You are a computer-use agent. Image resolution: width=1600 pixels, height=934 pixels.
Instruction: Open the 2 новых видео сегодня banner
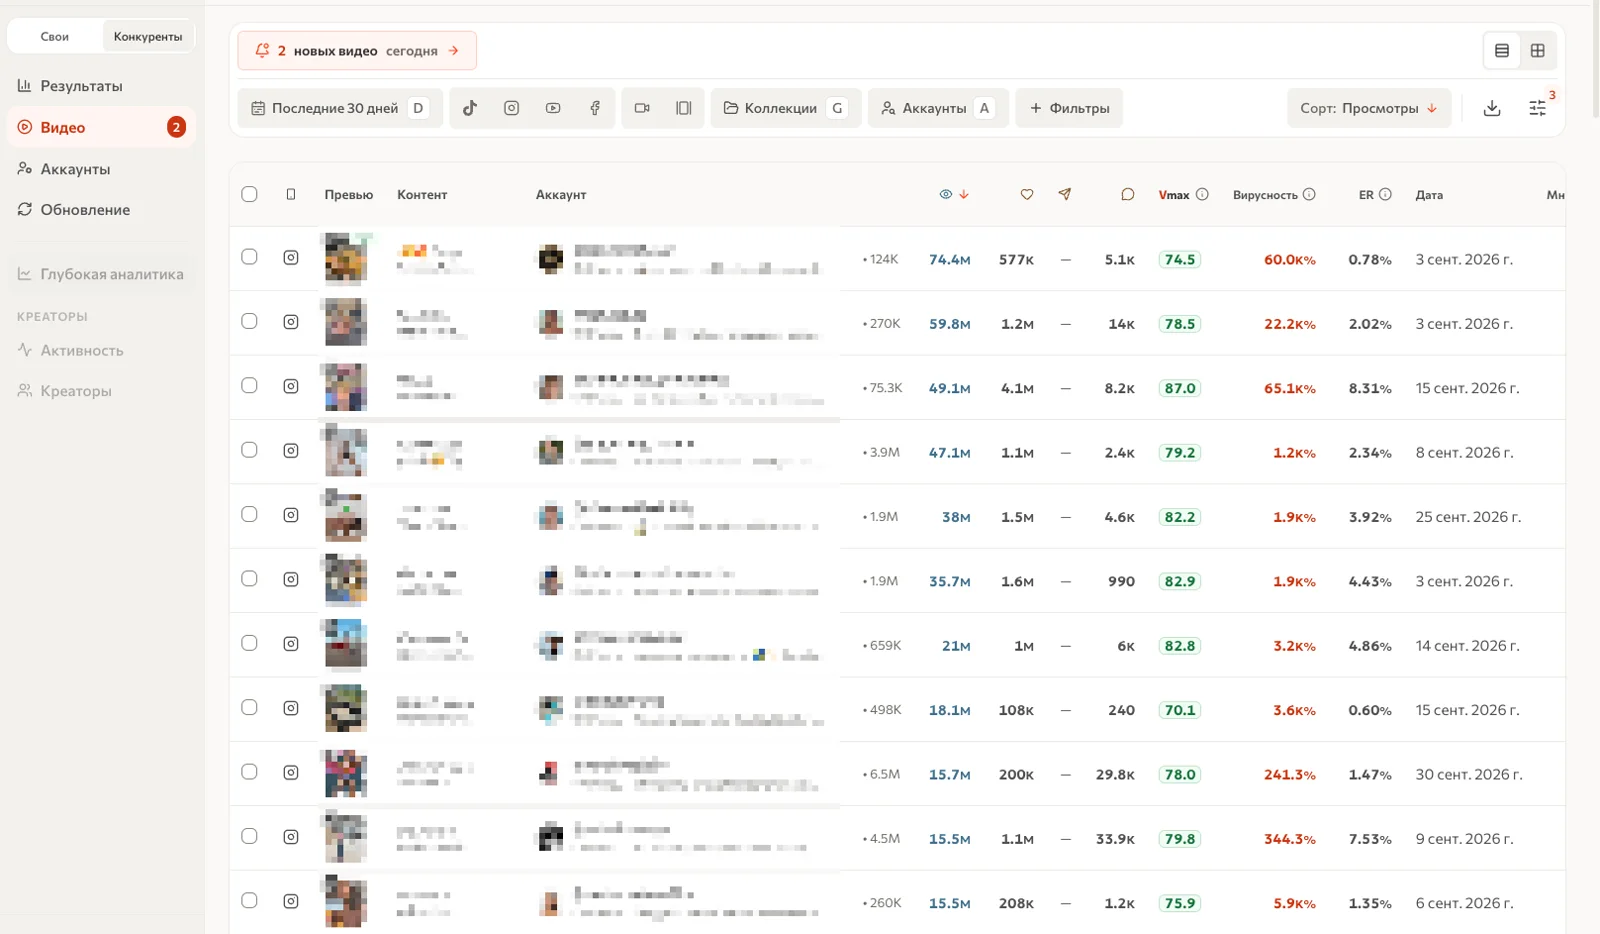357,51
